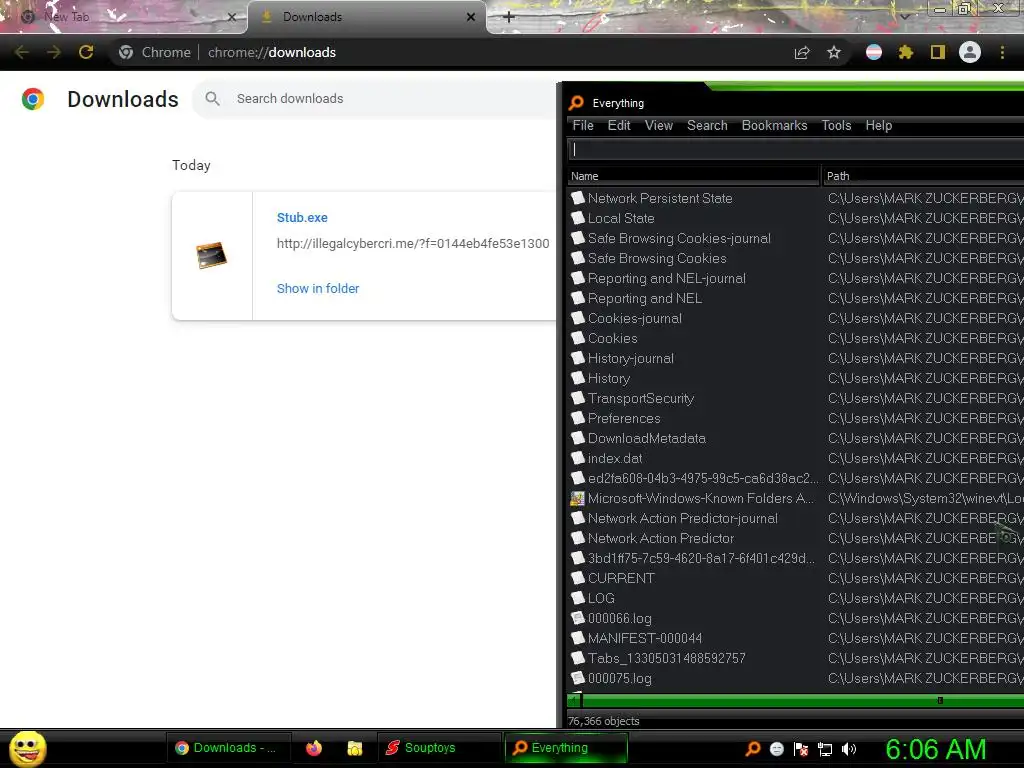Close the New Tab tab
The width and height of the screenshot is (1024, 768).
(x=232, y=17)
